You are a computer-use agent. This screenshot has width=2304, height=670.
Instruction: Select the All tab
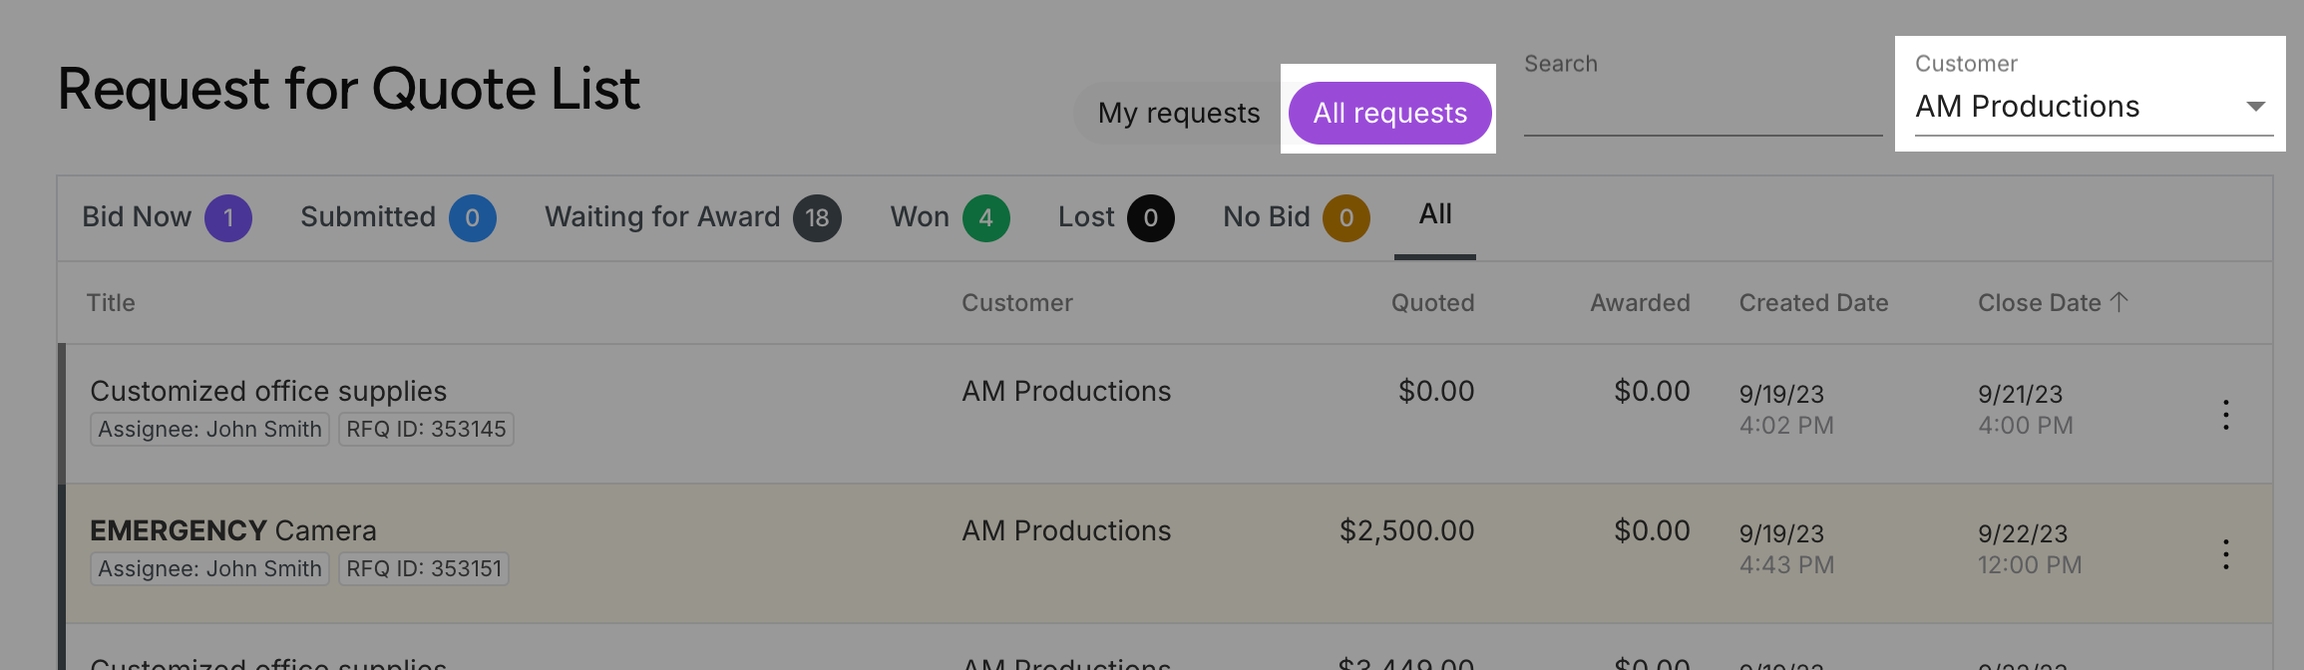click(1435, 214)
